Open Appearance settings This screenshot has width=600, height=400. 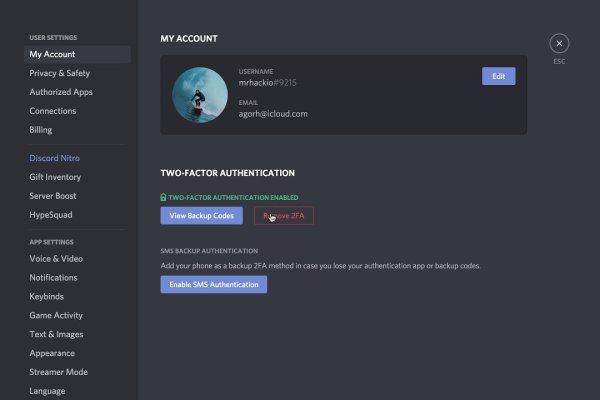click(52, 353)
